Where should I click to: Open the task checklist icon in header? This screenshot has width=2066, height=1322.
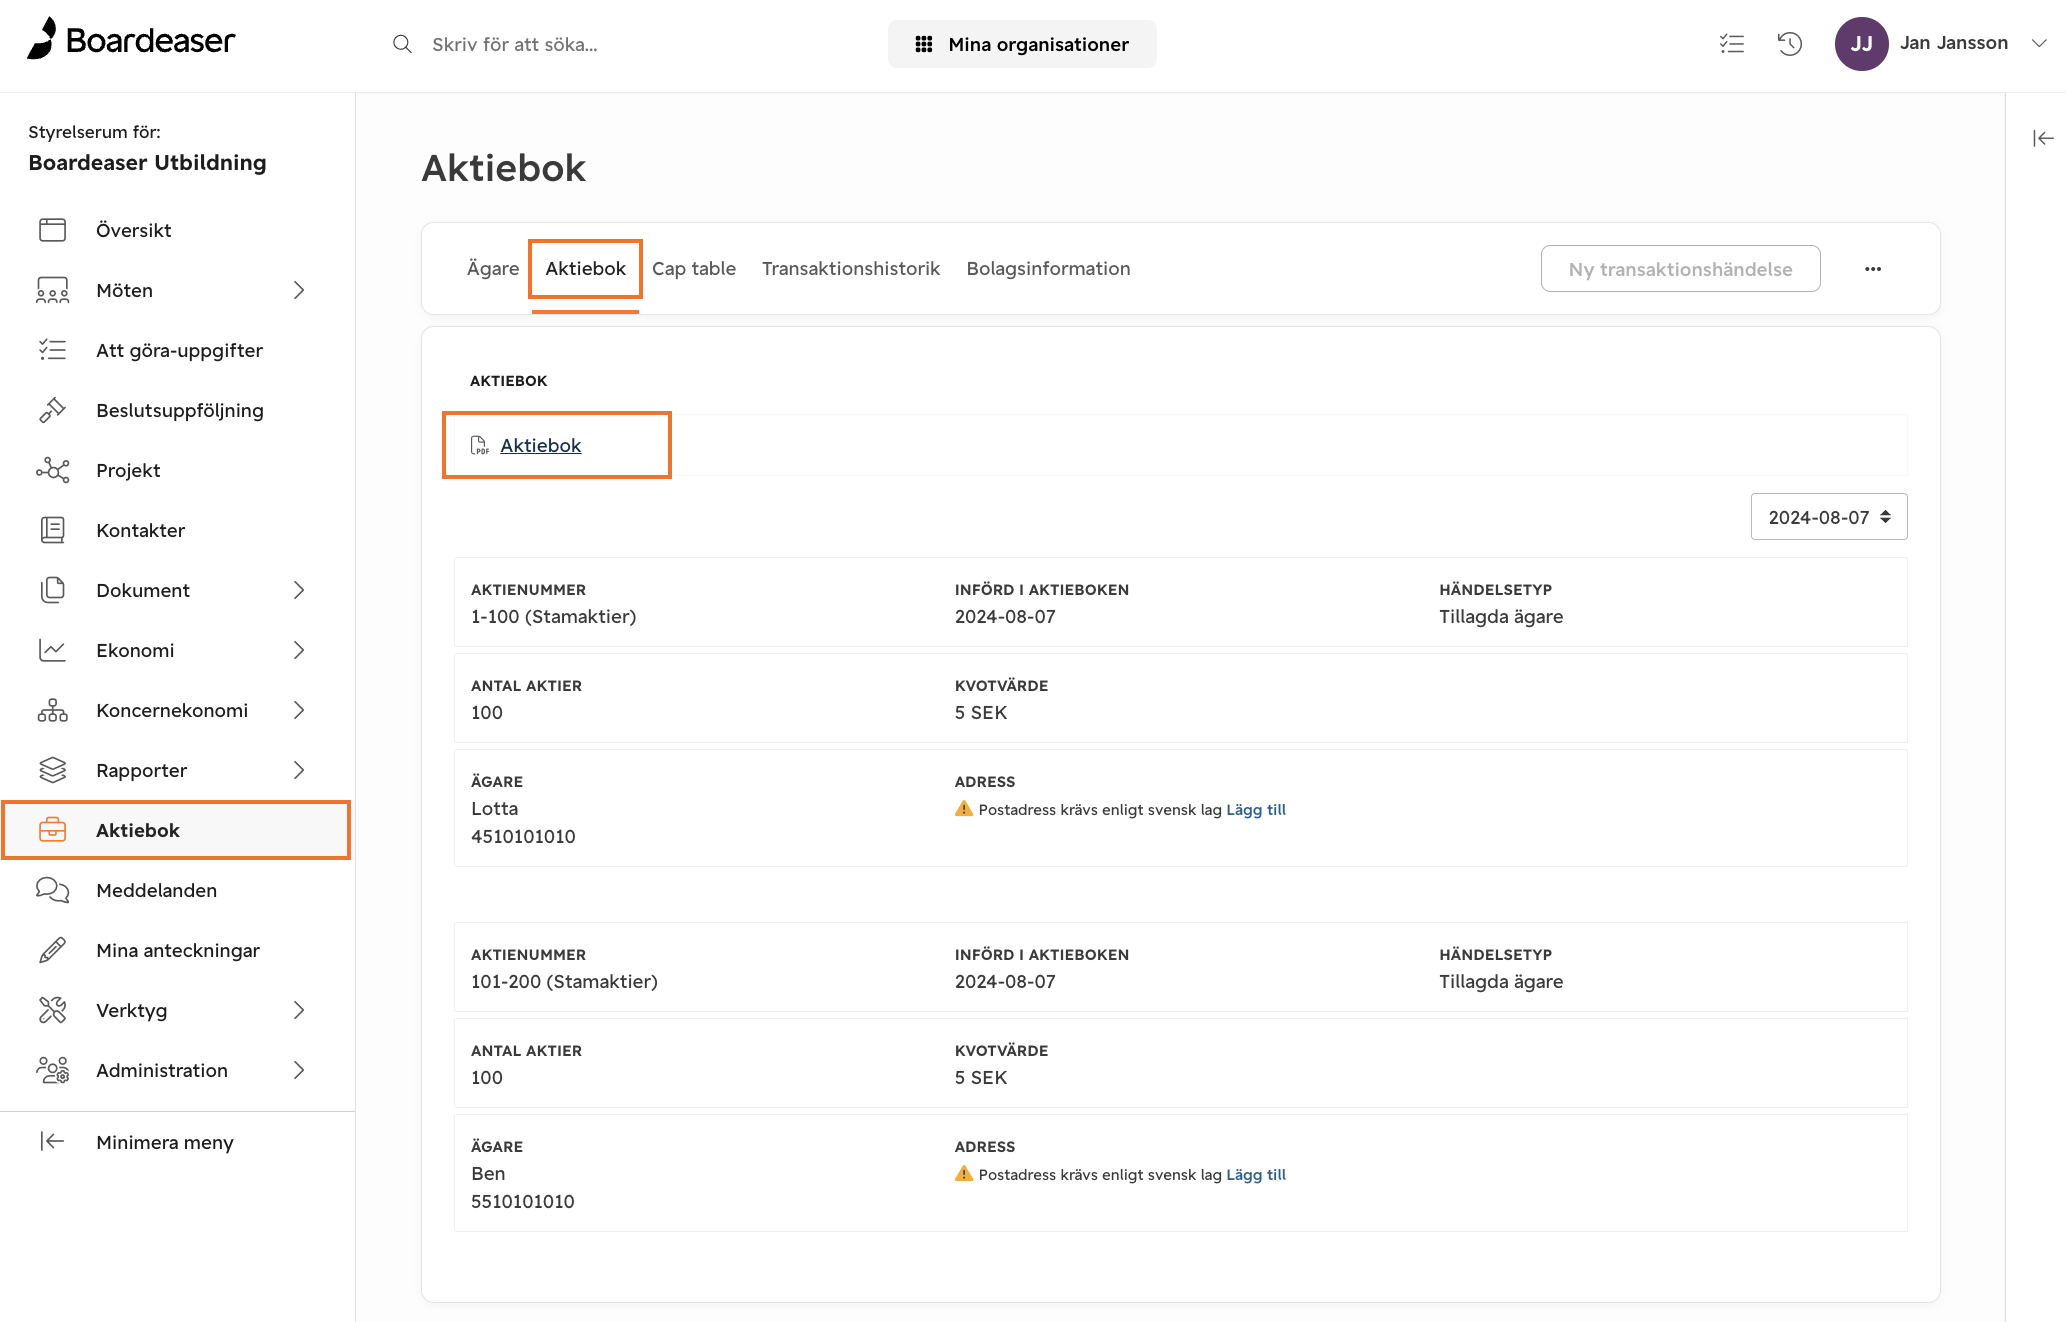1732,43
